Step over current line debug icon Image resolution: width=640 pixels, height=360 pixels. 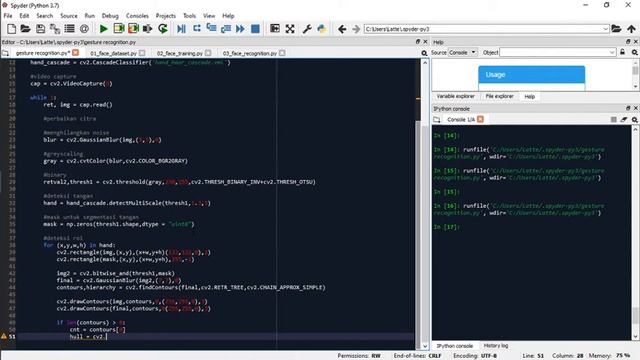click(197, 29)
